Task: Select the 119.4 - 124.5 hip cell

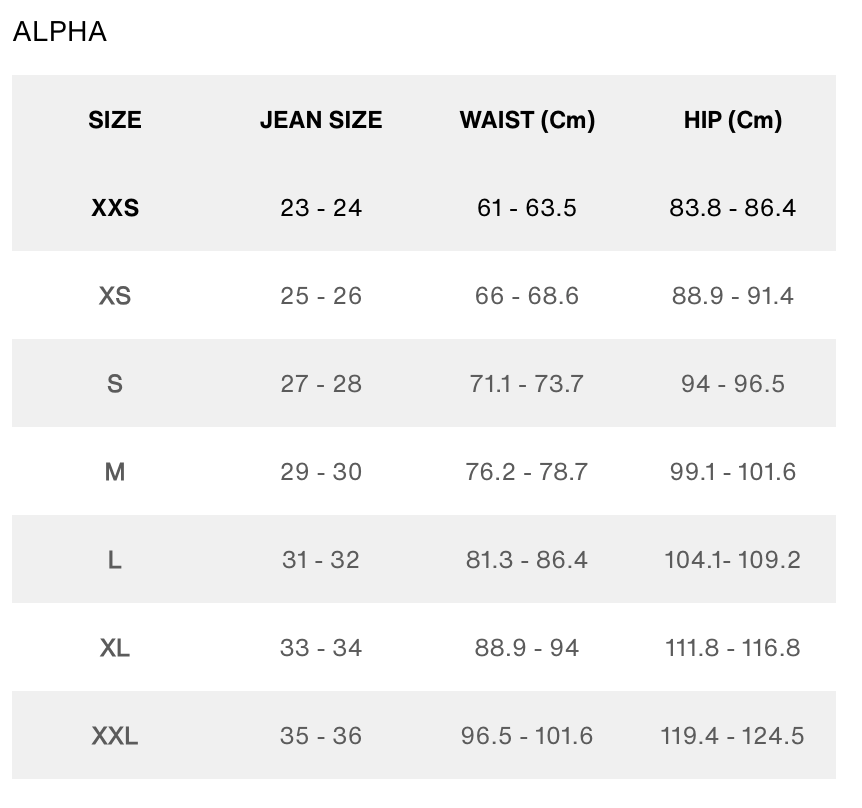Action: click(732, 736)
